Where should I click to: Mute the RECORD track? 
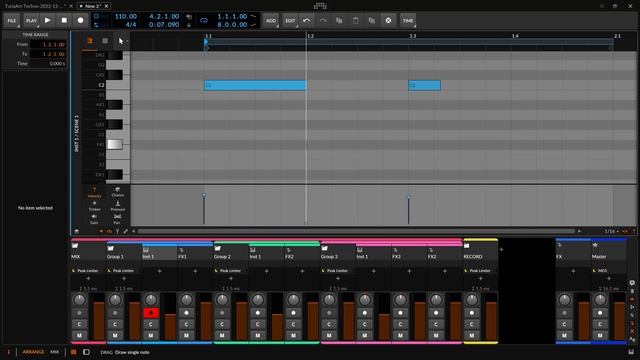pyautogui.click(x=472, y=335)
